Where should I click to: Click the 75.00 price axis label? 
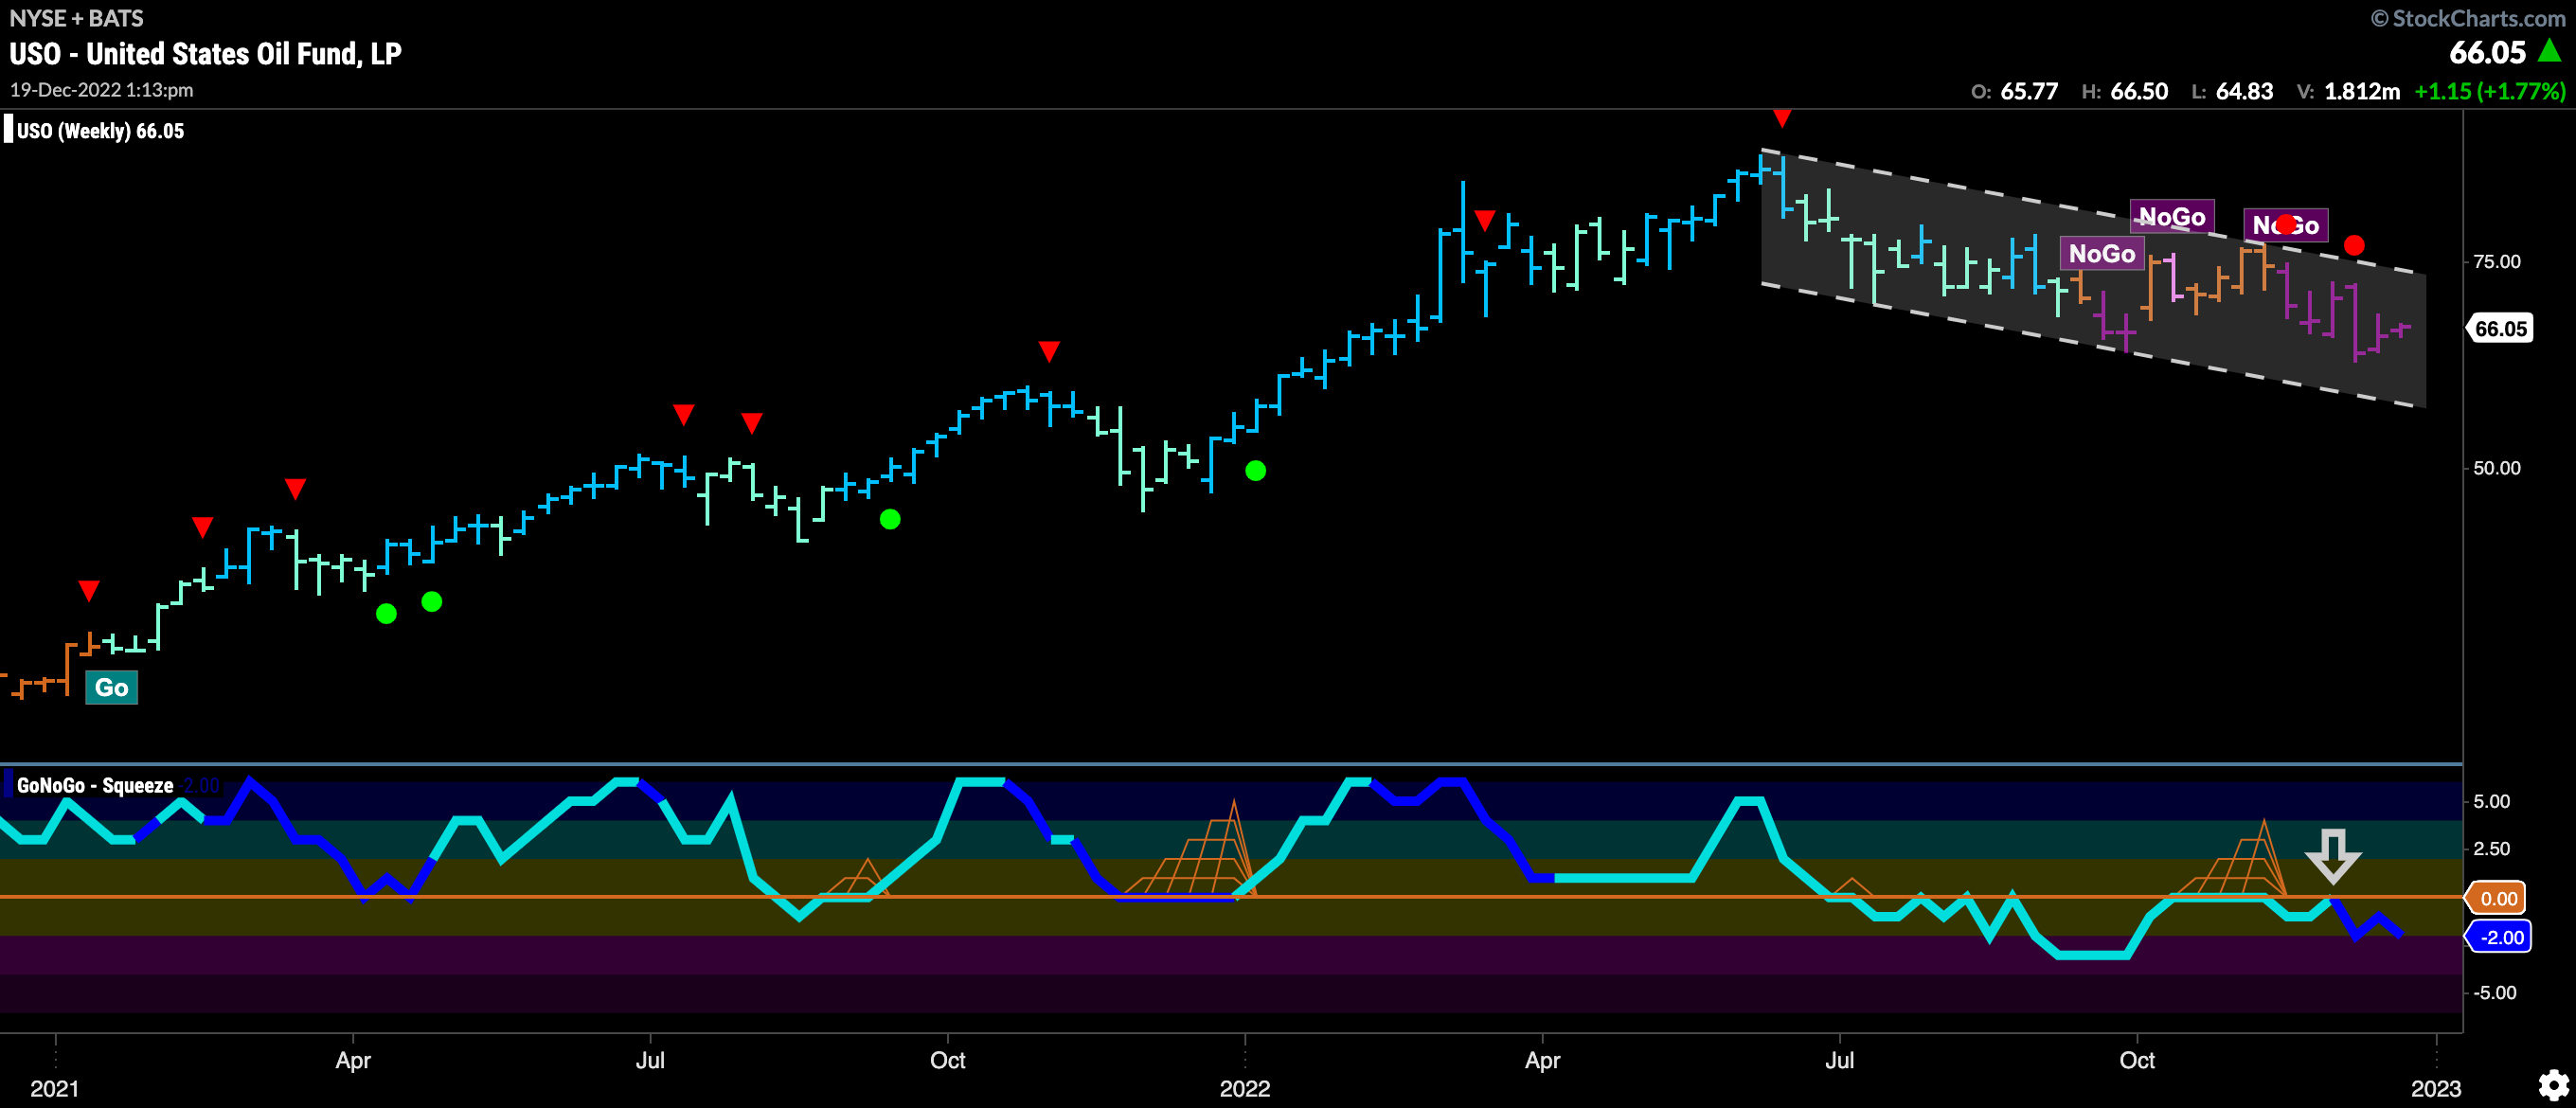(2496, 262)
